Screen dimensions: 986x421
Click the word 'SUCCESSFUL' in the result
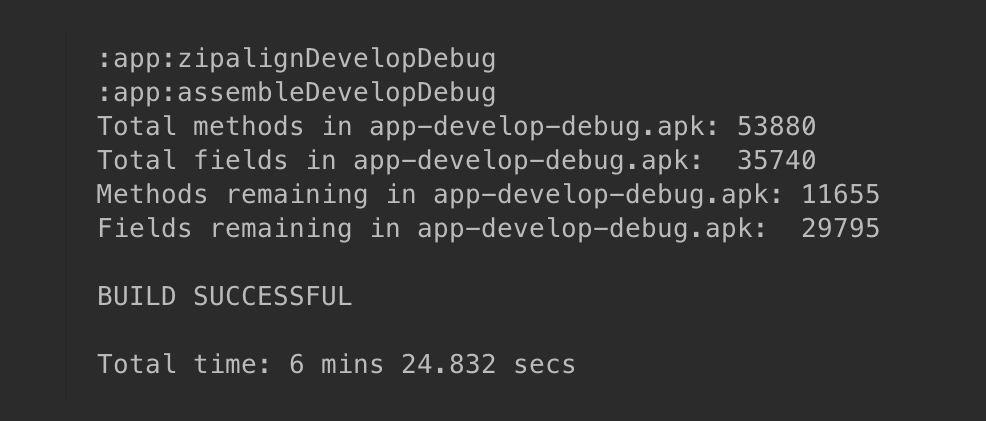click(x=272, y=297)
